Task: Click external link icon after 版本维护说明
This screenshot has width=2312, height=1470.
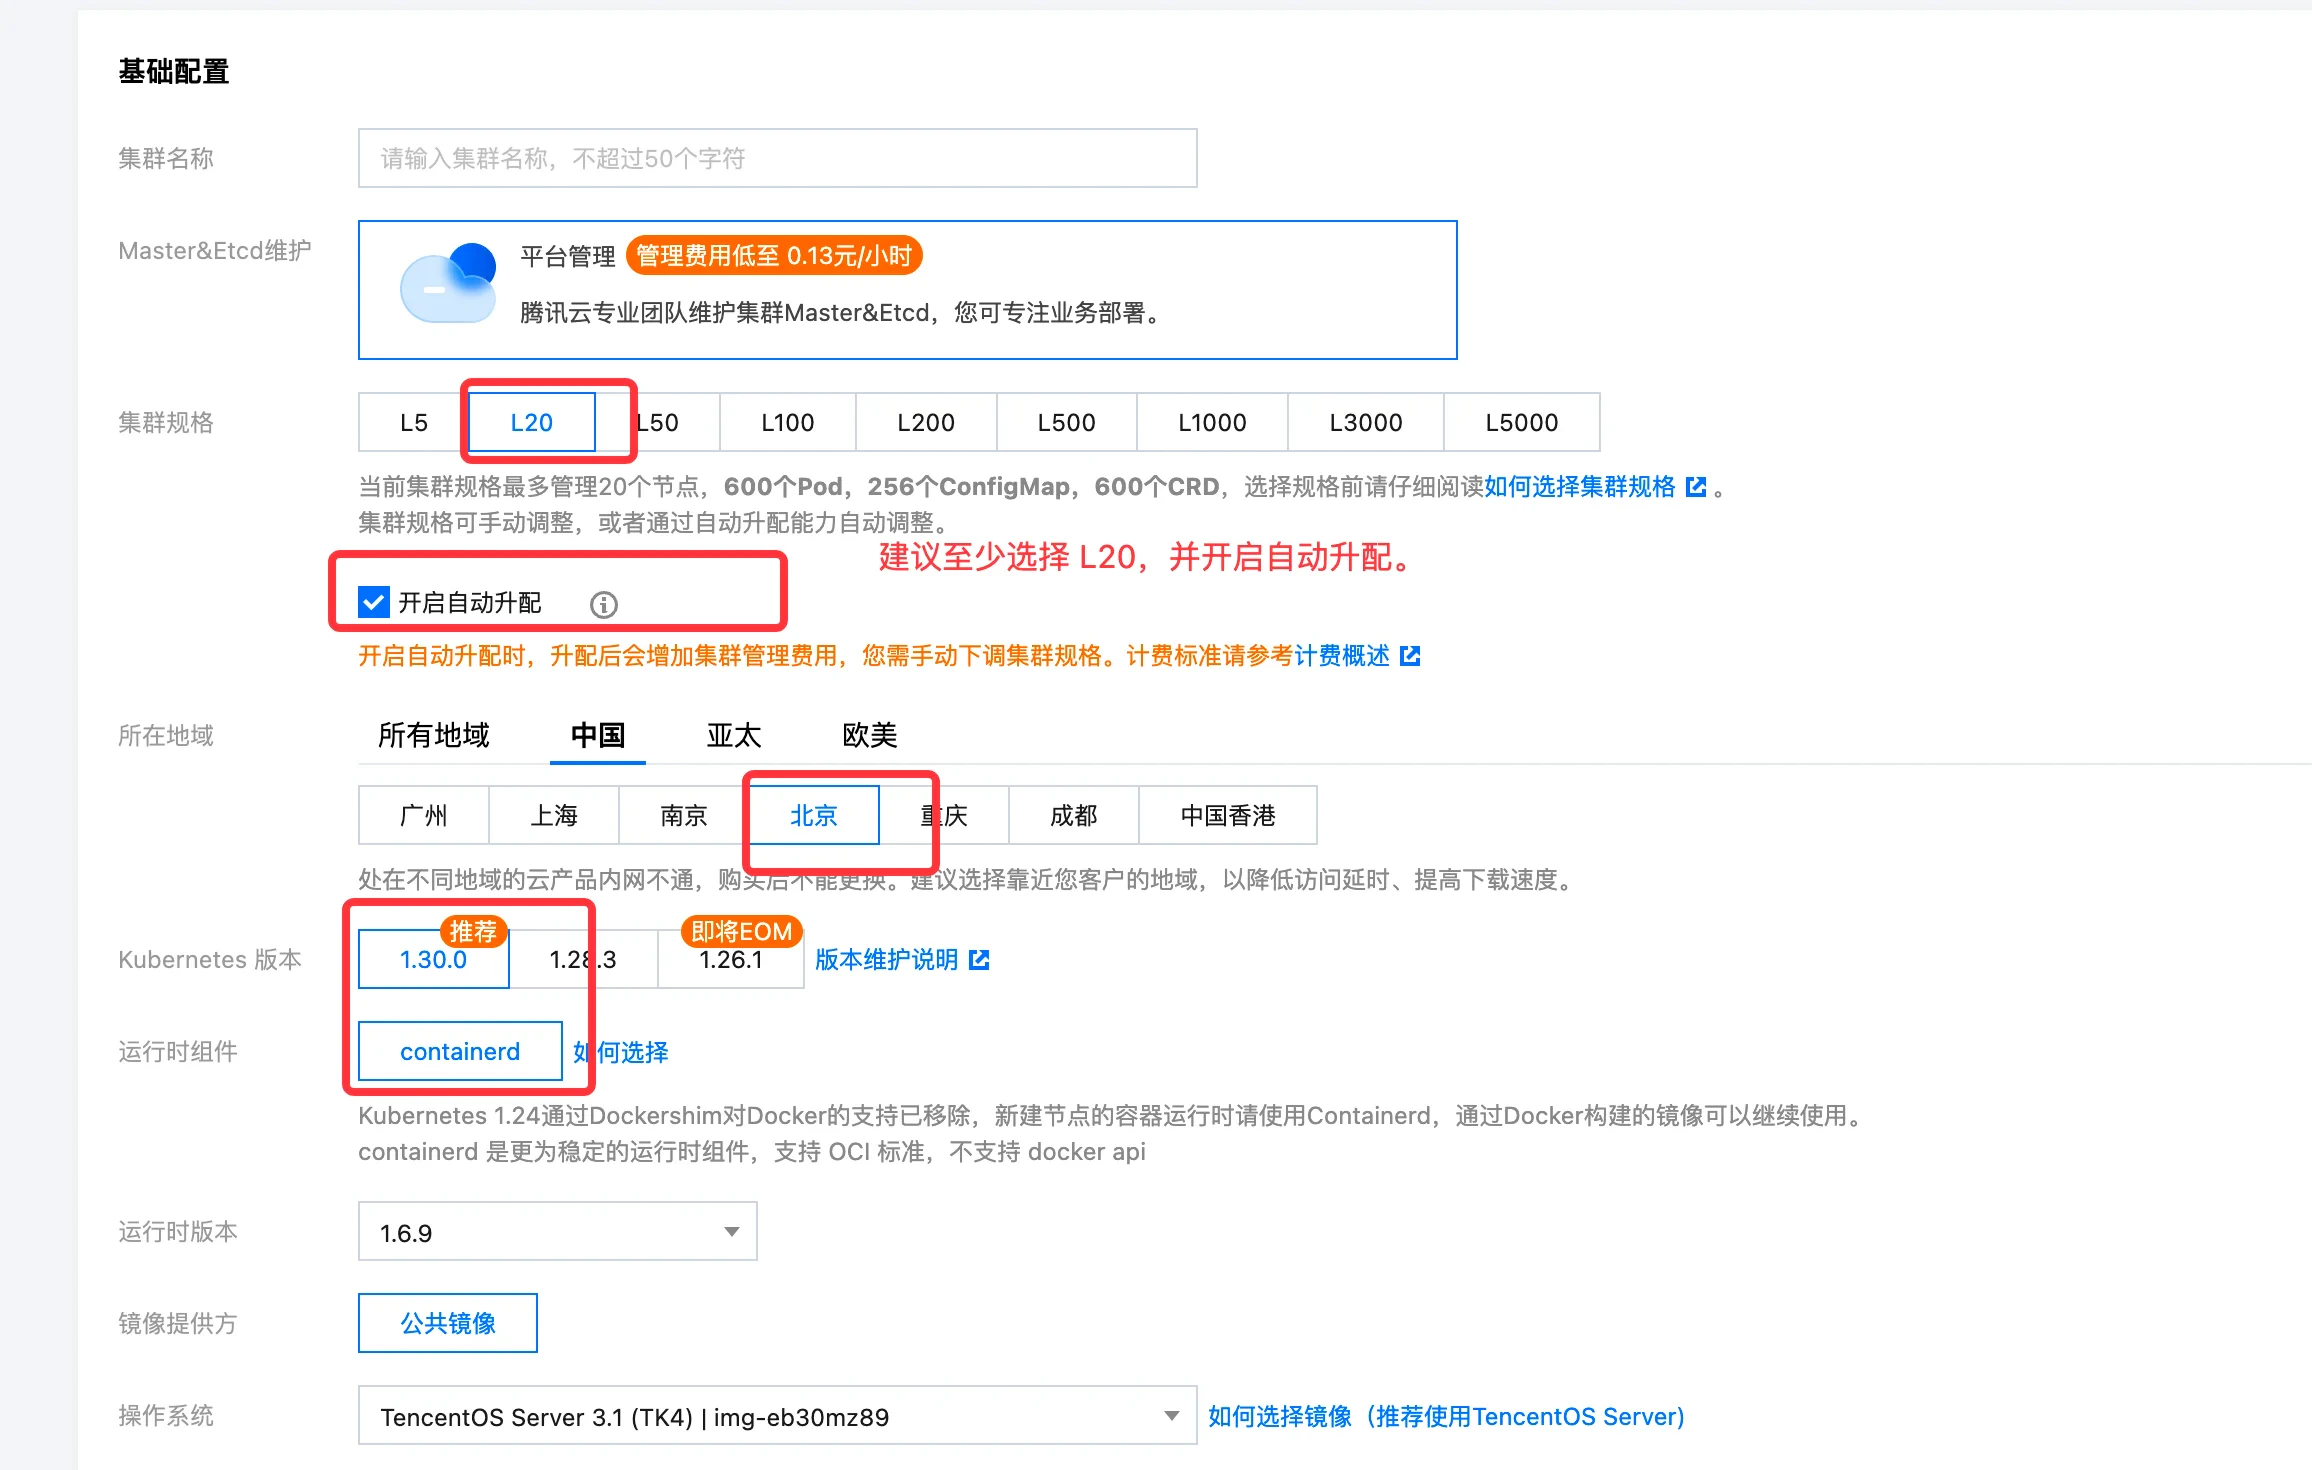Action: 980,960
